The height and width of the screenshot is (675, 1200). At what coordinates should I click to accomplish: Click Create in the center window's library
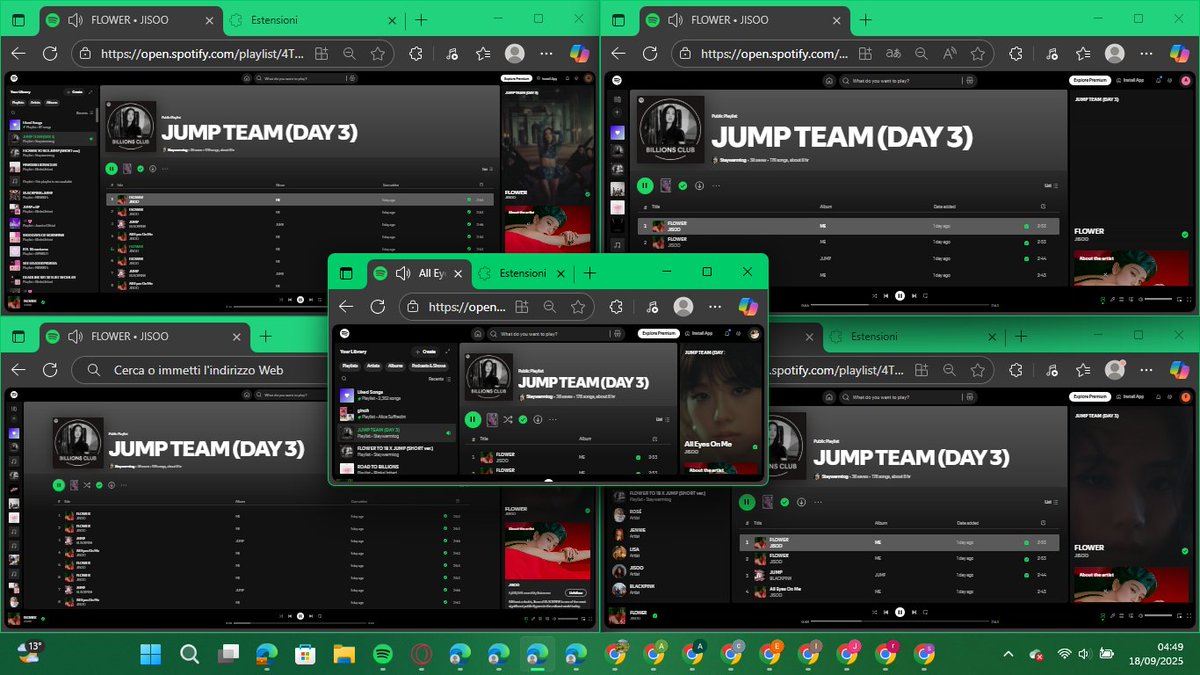[x=425, y=352]
